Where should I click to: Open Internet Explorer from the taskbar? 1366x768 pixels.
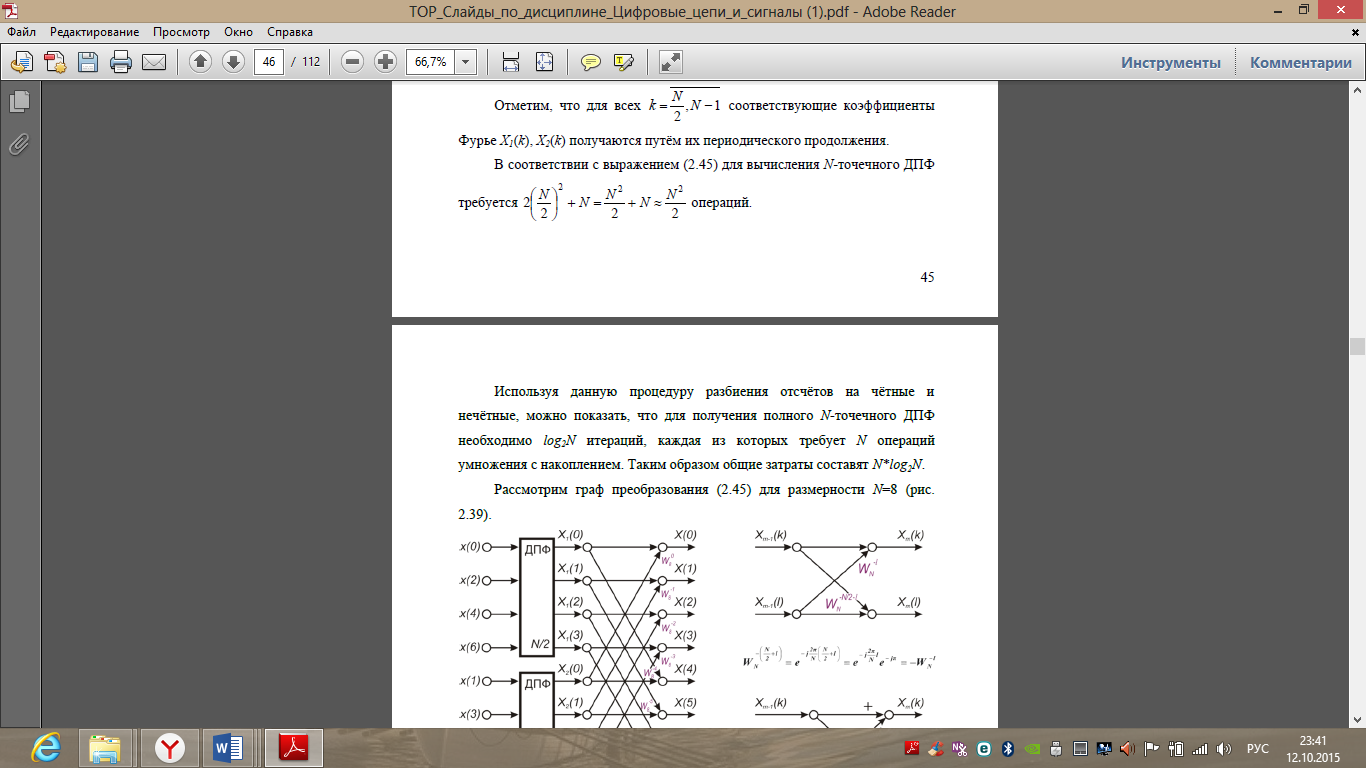click(46, 747)
